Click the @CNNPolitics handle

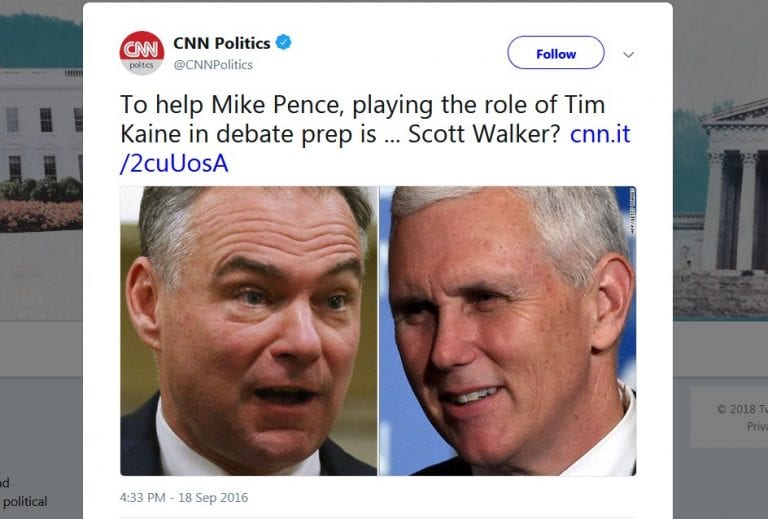(x=213, y=65)
